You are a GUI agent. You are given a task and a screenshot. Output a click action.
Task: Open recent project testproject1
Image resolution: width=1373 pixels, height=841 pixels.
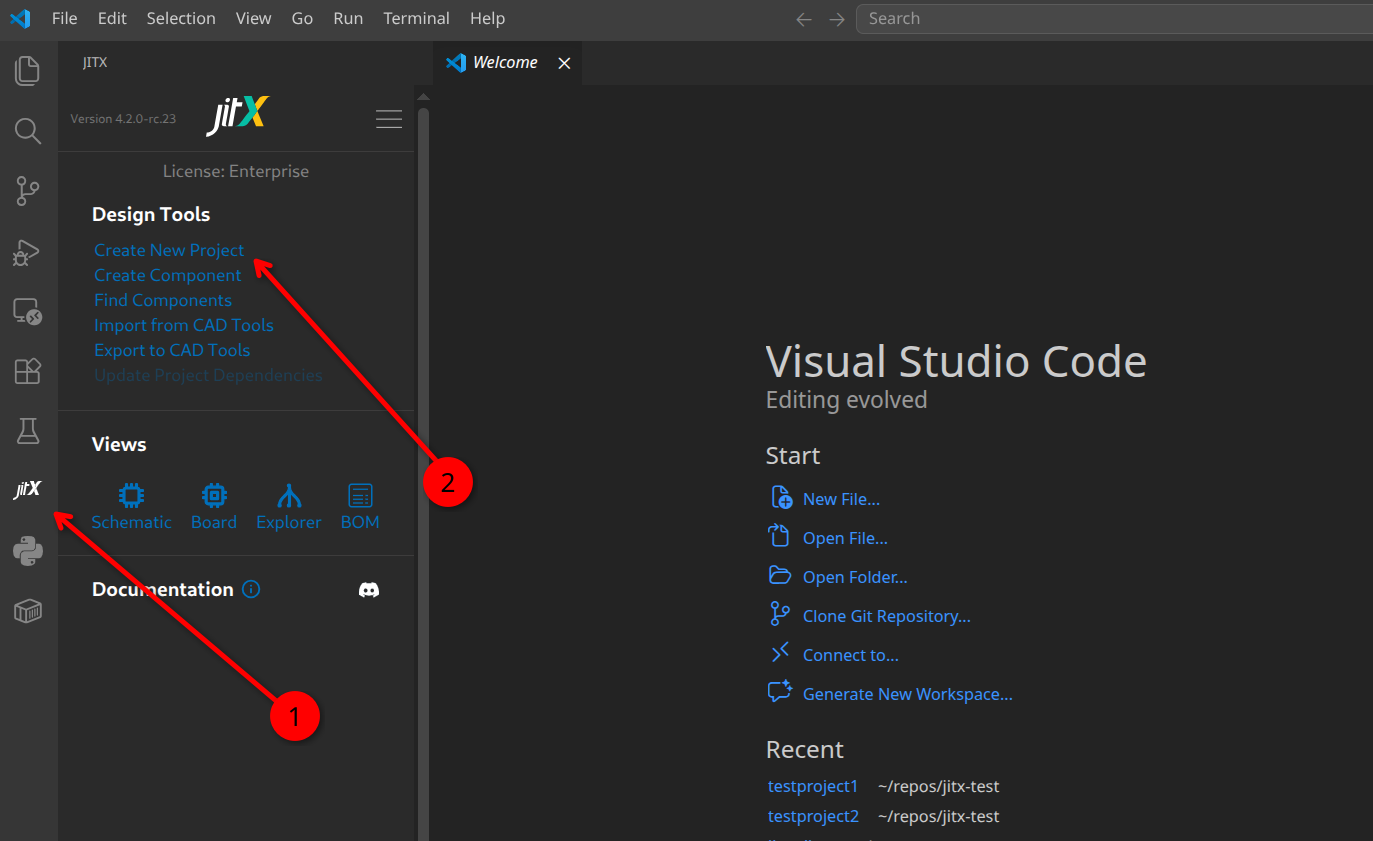click(x=813, y=786)
